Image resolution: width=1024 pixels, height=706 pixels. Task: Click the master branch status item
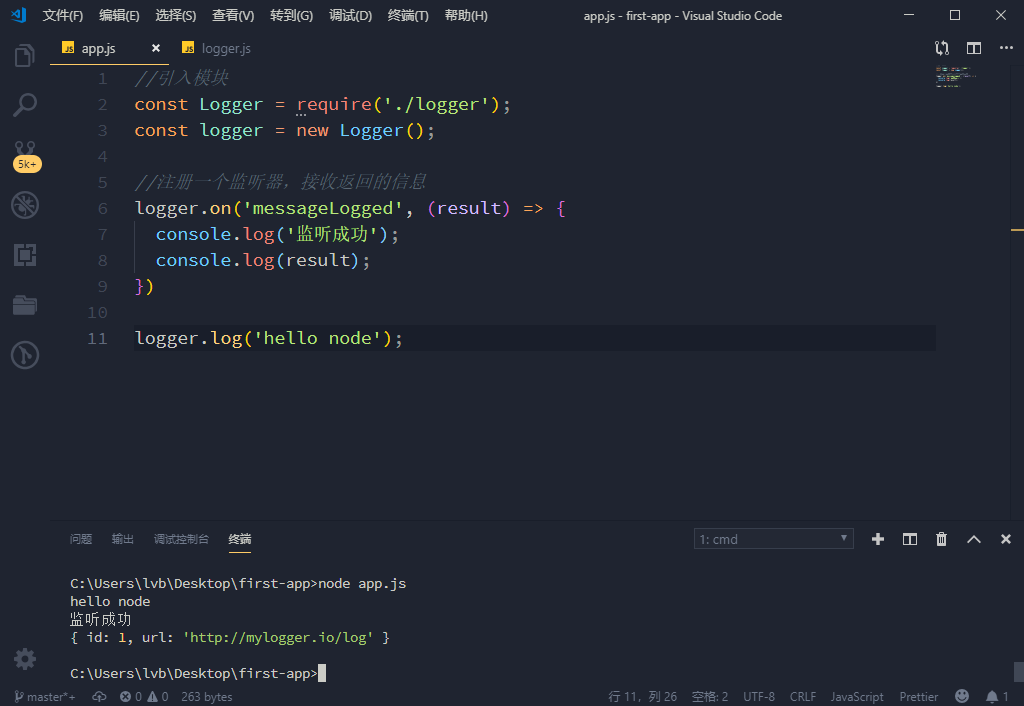coord(44,697)
